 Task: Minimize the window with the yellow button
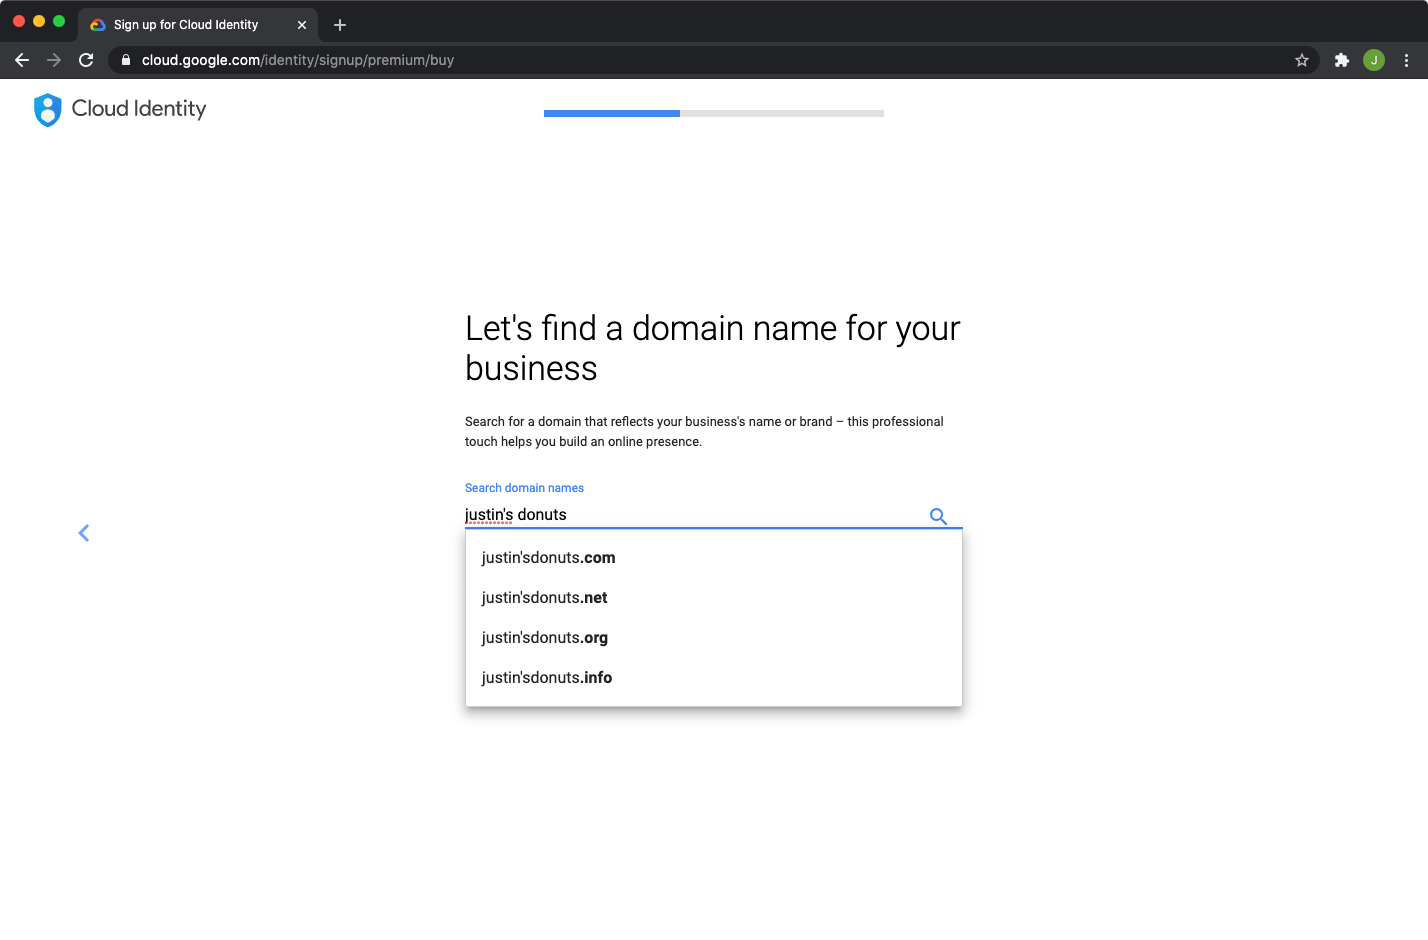[39, 21]
